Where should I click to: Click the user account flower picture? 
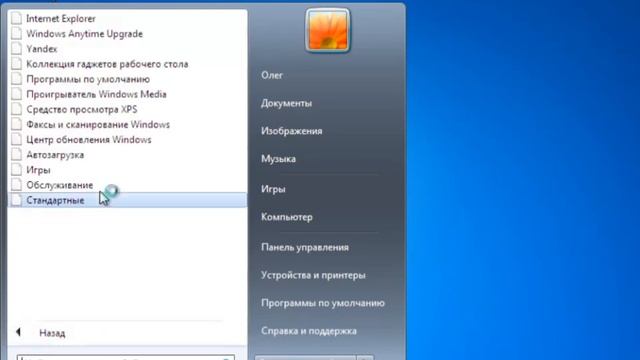328,31
